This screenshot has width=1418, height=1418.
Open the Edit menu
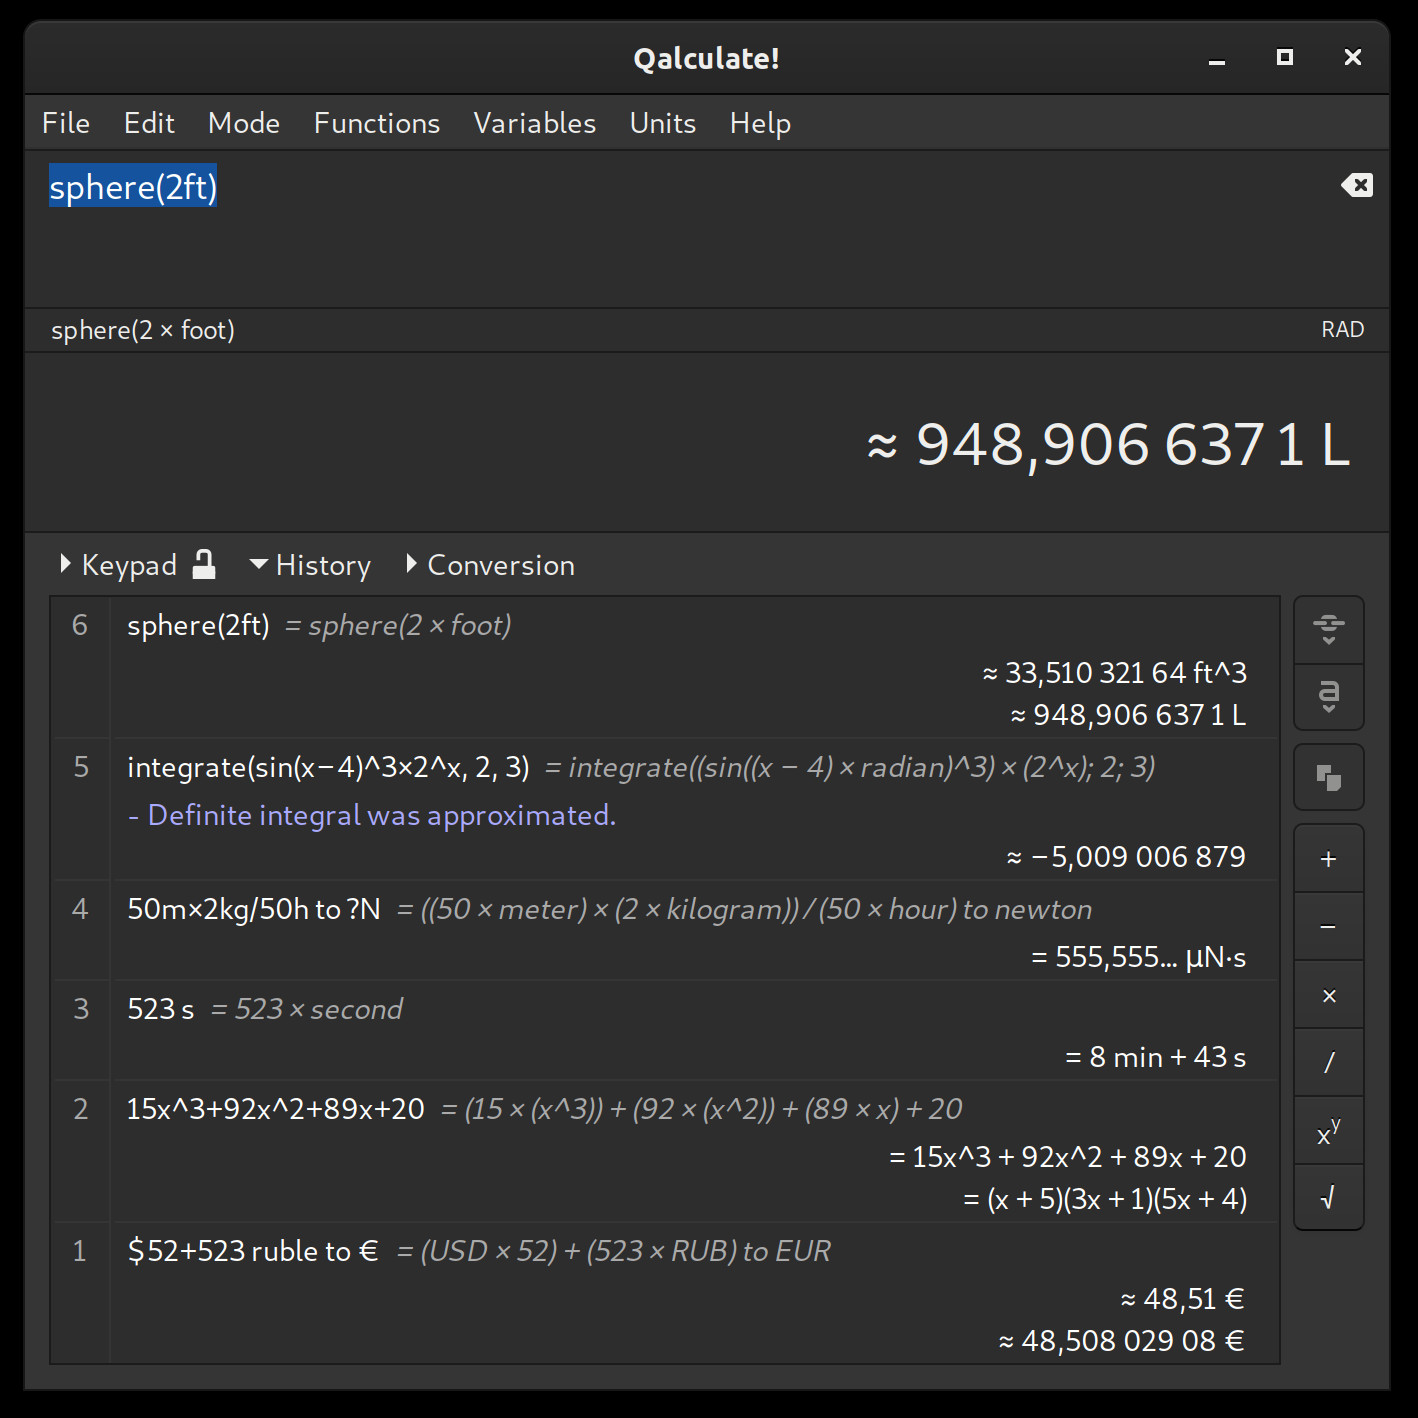point(149,123)
